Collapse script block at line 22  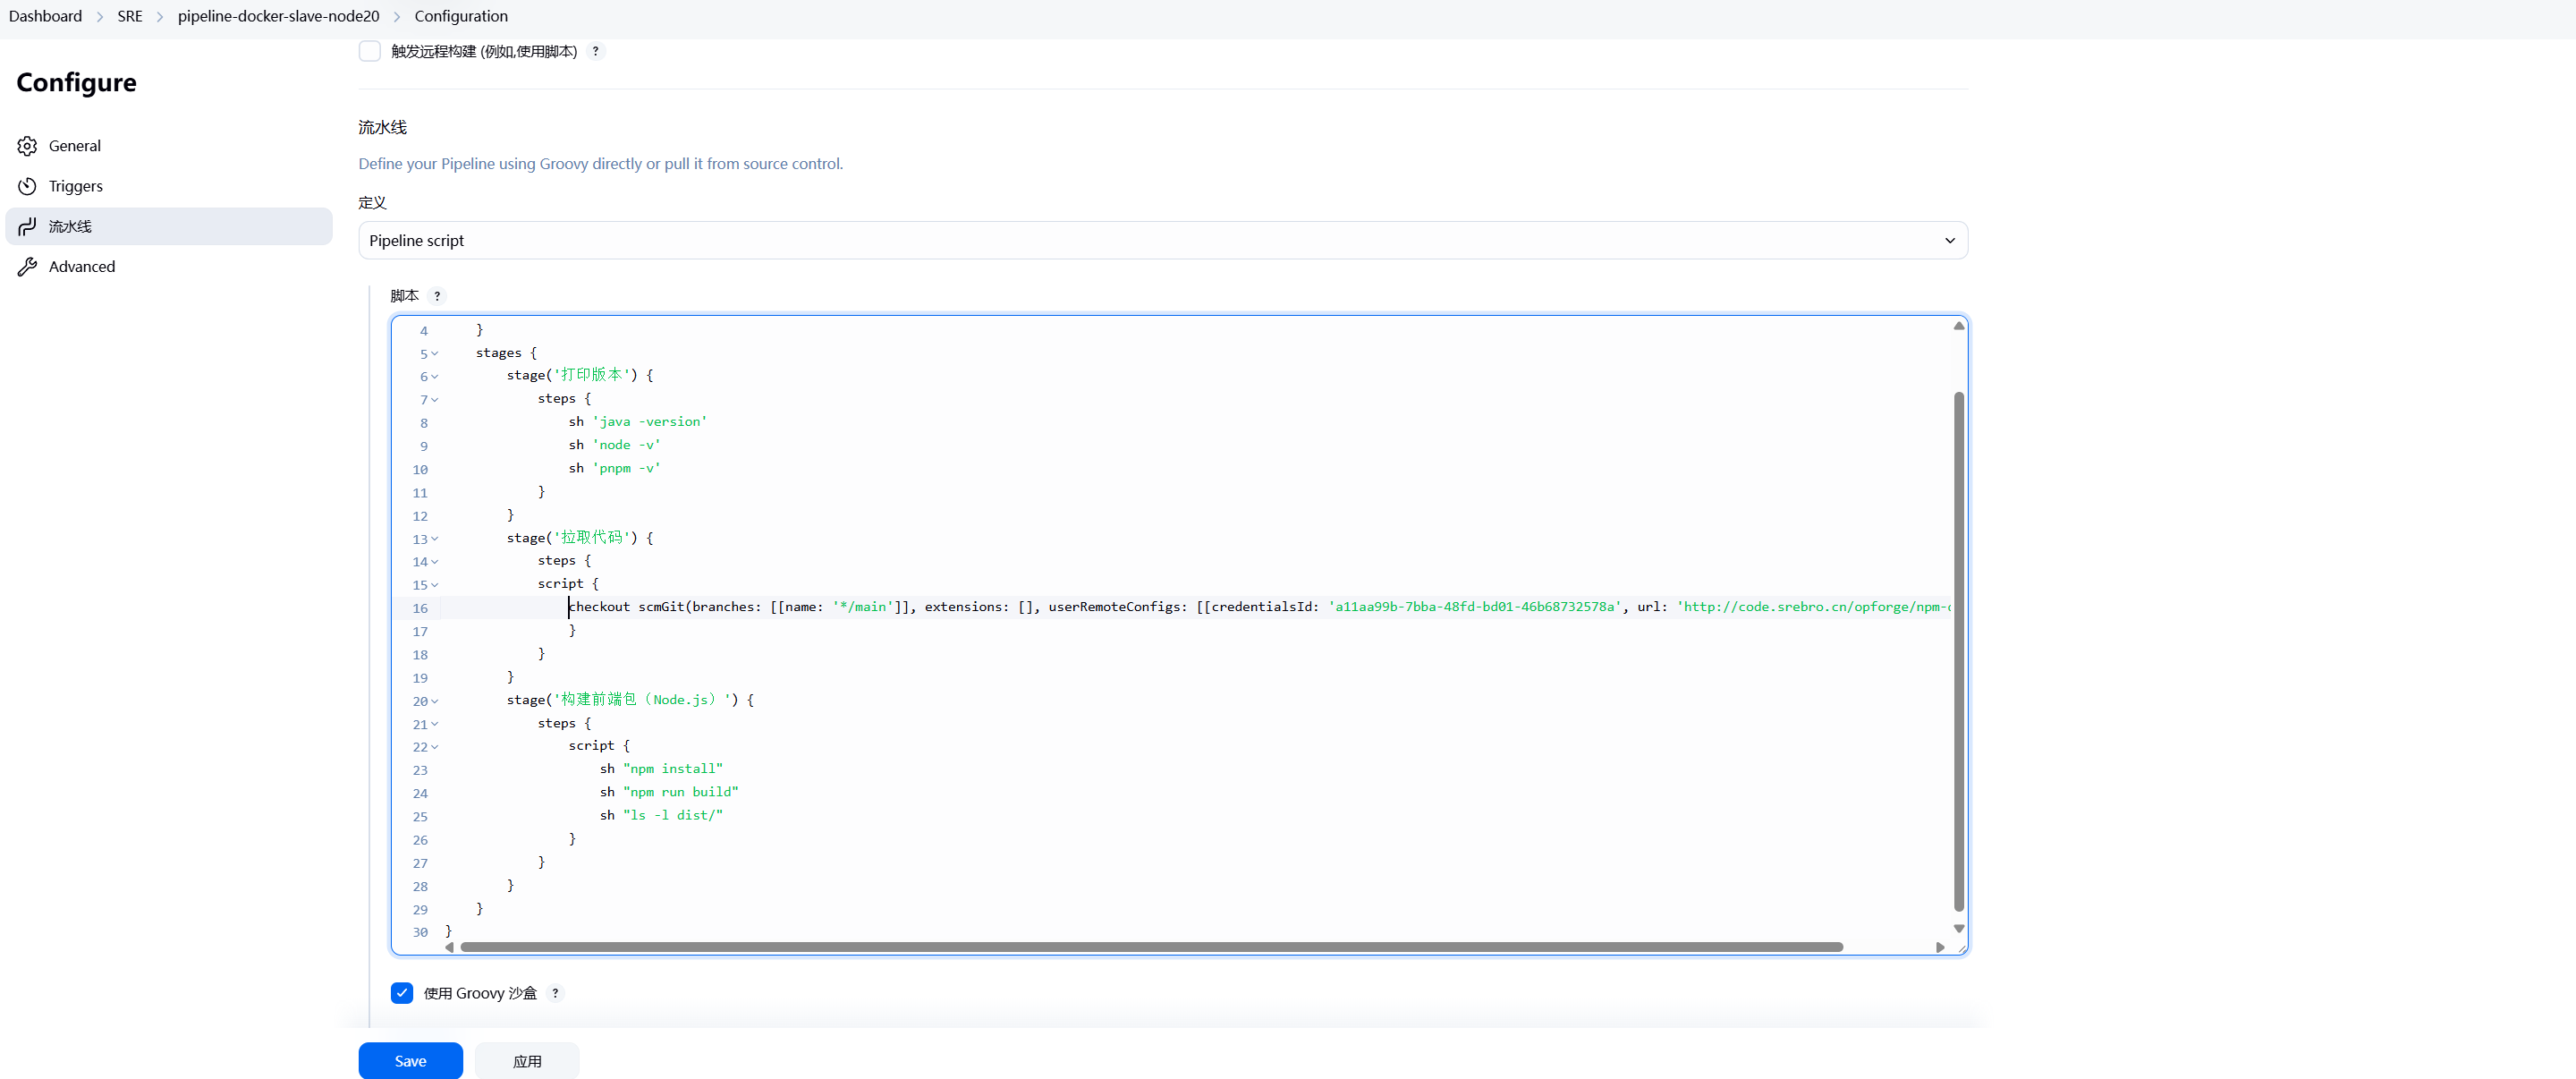pyautogui.click(x=435, y=747)
